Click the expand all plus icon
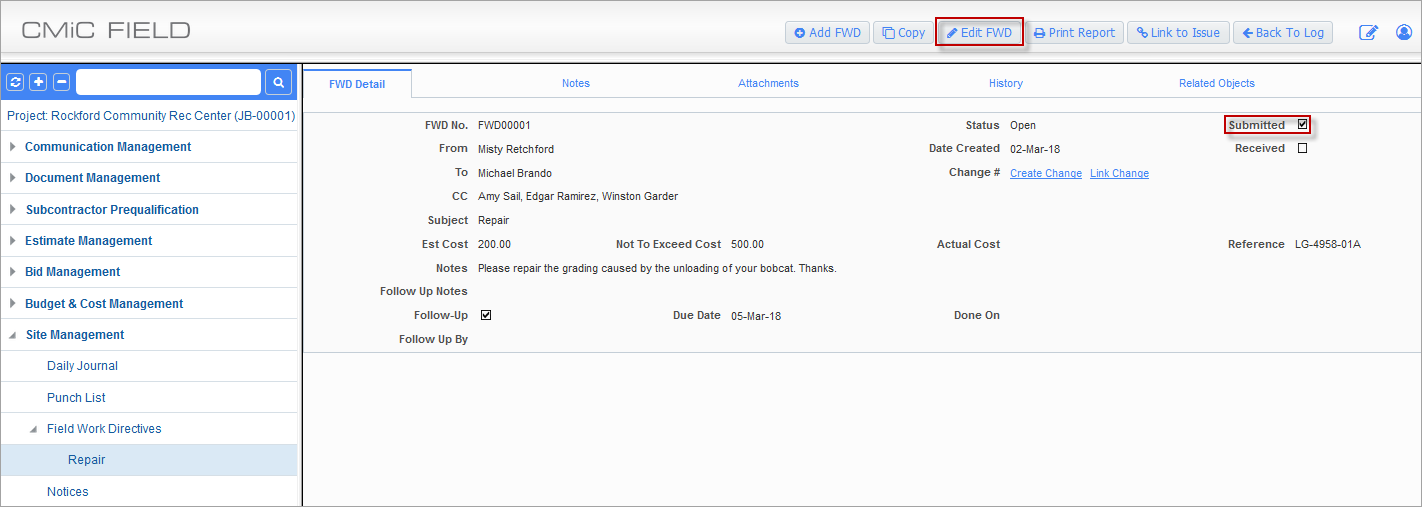Screen dimensions: 1422x507 pyautogui.click(x=38, y=82)
